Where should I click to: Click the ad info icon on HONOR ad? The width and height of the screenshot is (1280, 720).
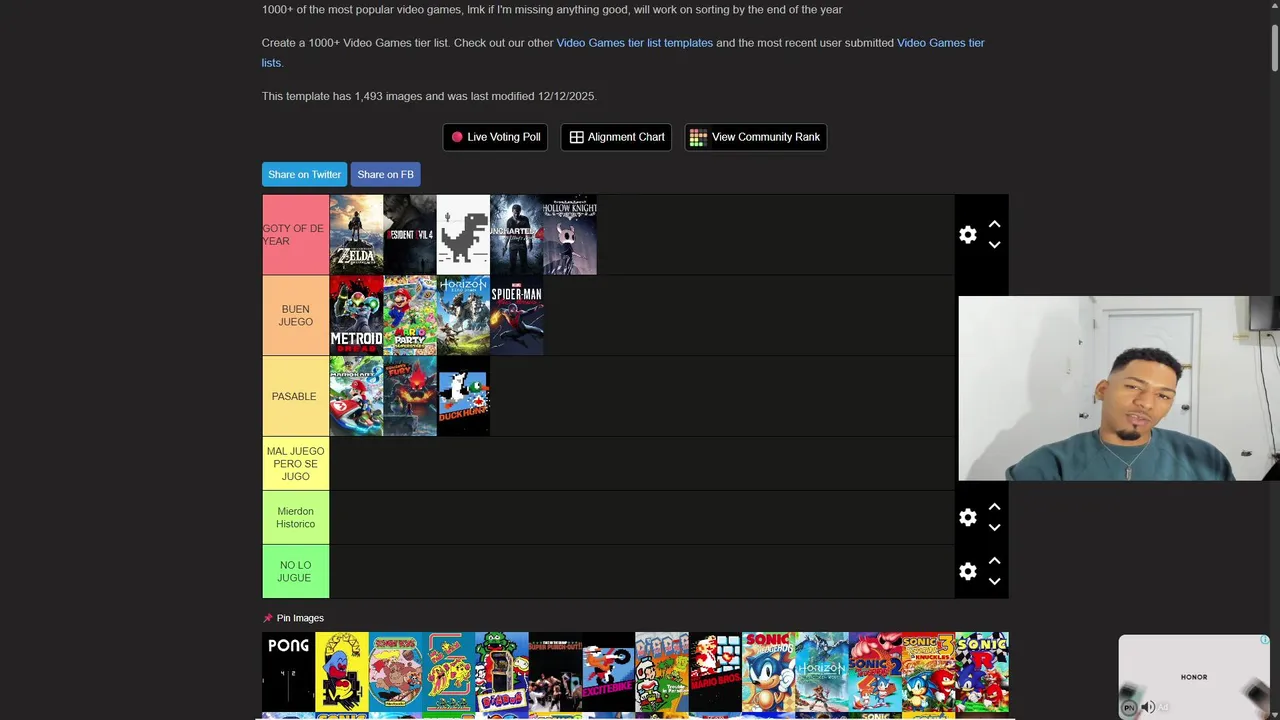[x=1265, y=640]
